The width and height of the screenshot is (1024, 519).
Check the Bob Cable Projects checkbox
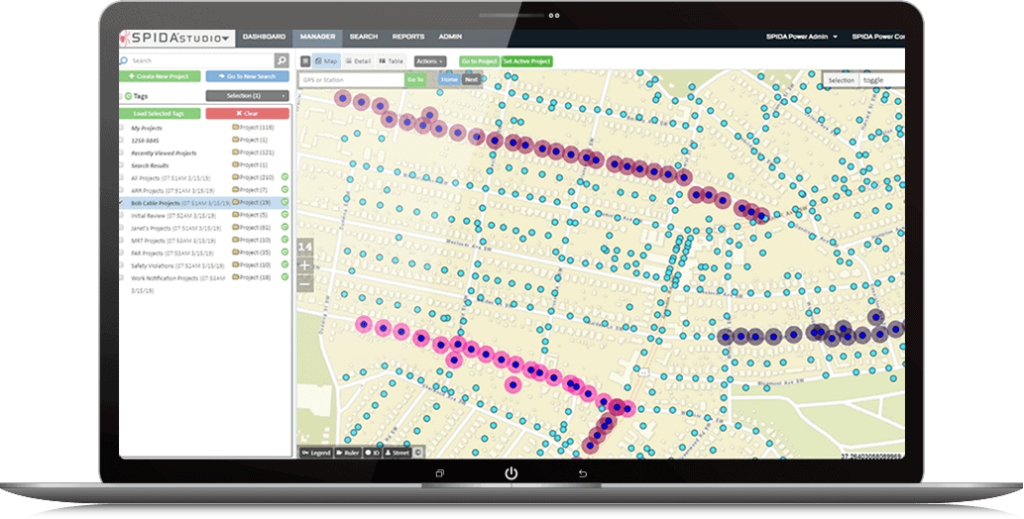pos(123,203)
